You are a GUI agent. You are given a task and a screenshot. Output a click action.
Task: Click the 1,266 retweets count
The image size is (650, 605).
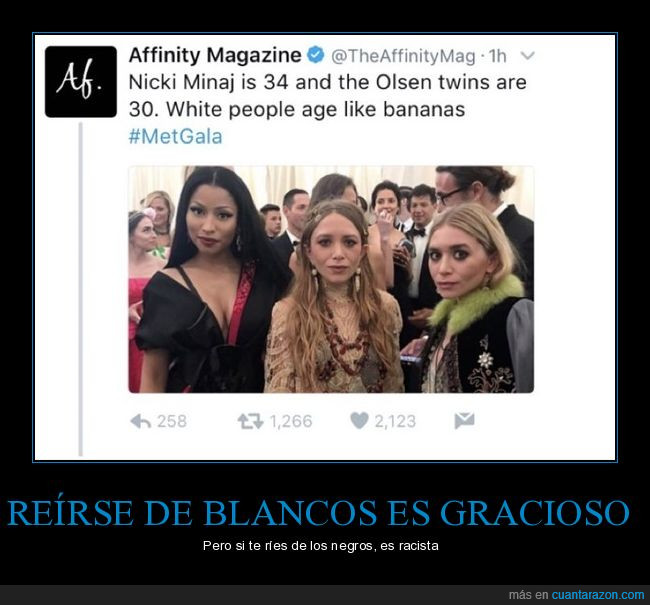[291, 421]
